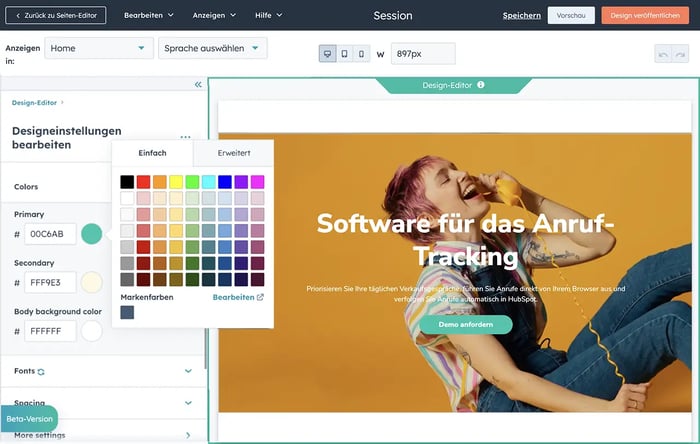Click the undo arrow button
The image size is (700, 444).
point(663,54)
